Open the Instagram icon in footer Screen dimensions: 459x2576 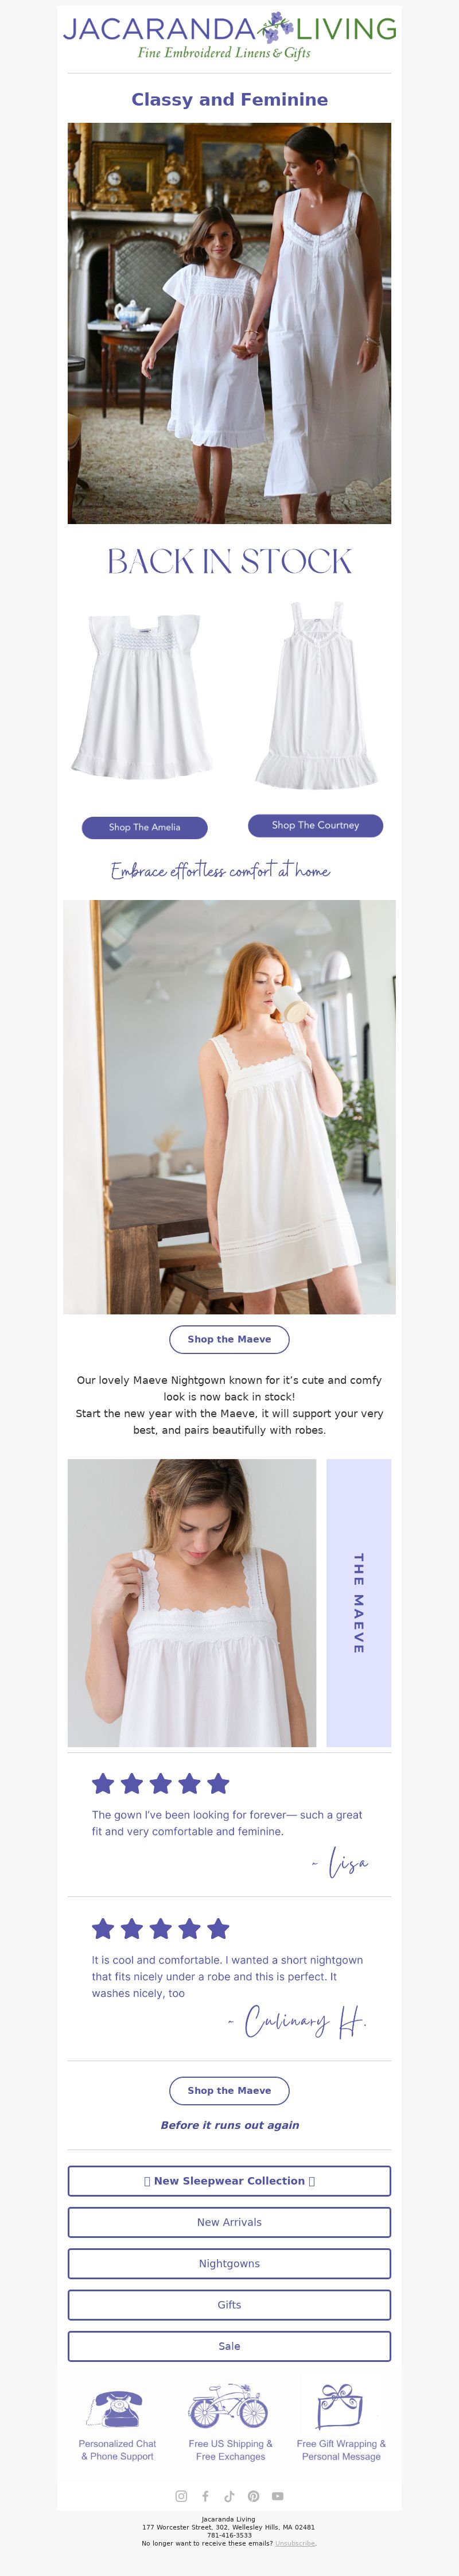click(181, 2495)
